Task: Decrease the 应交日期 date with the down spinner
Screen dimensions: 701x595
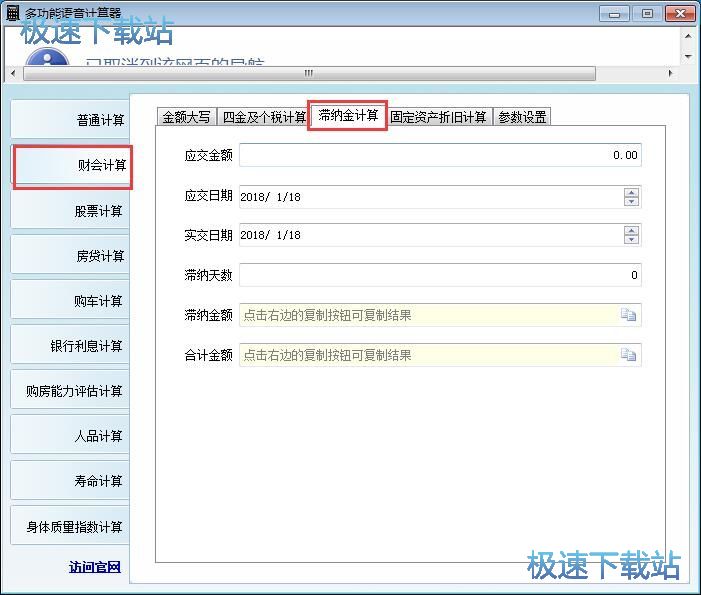Action: click(631, 202)
